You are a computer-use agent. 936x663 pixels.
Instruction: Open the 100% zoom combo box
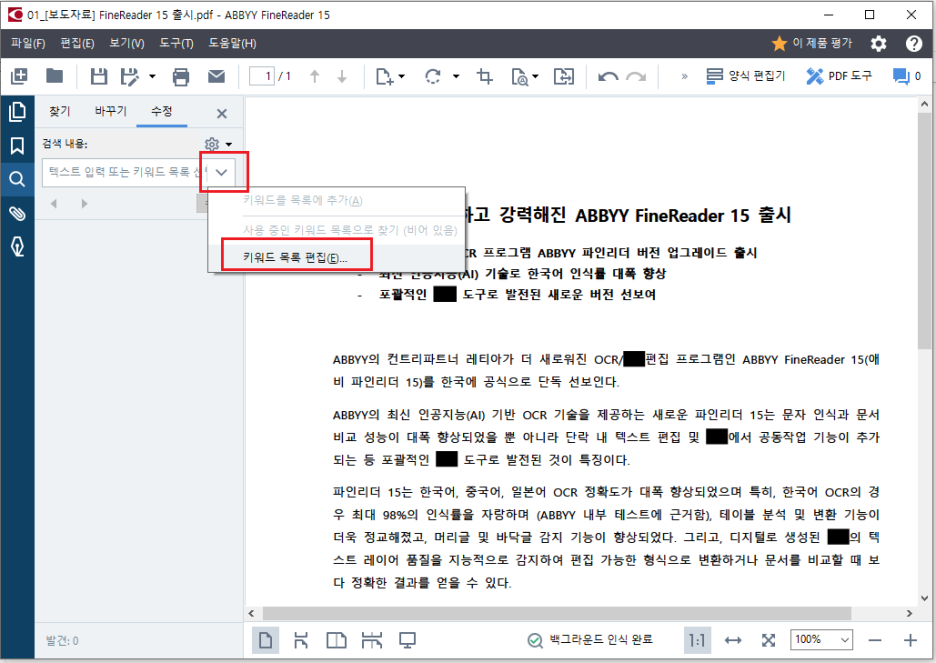click(x=821, y=640)
